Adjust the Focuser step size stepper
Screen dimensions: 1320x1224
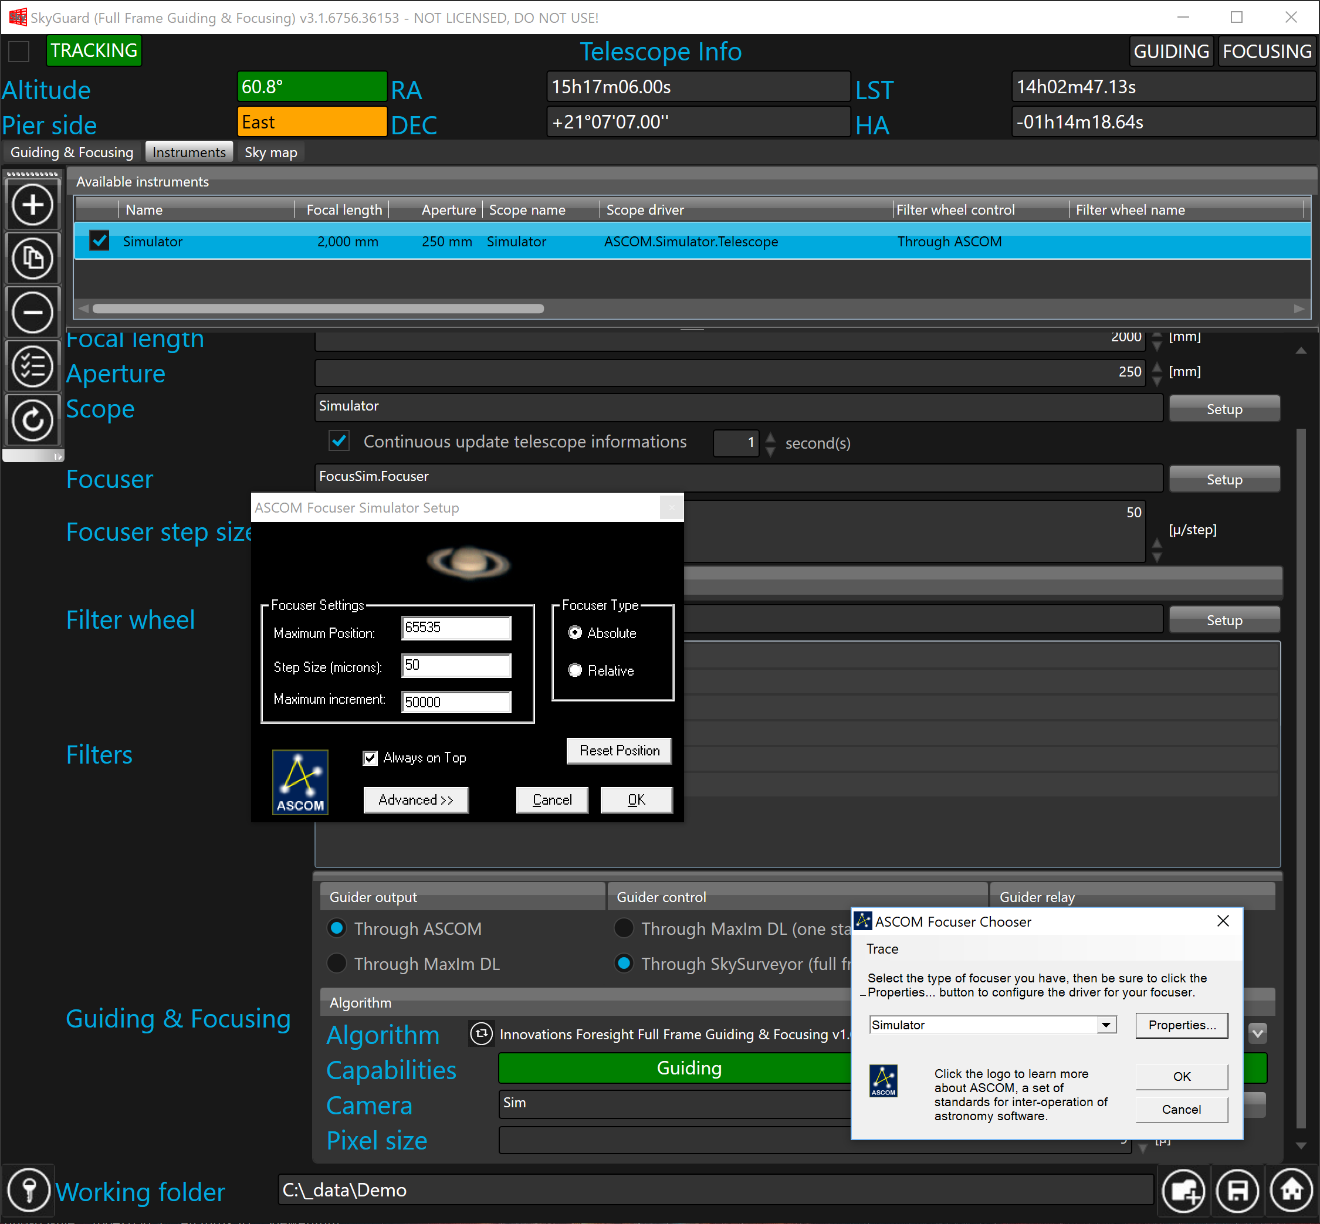1157,551
